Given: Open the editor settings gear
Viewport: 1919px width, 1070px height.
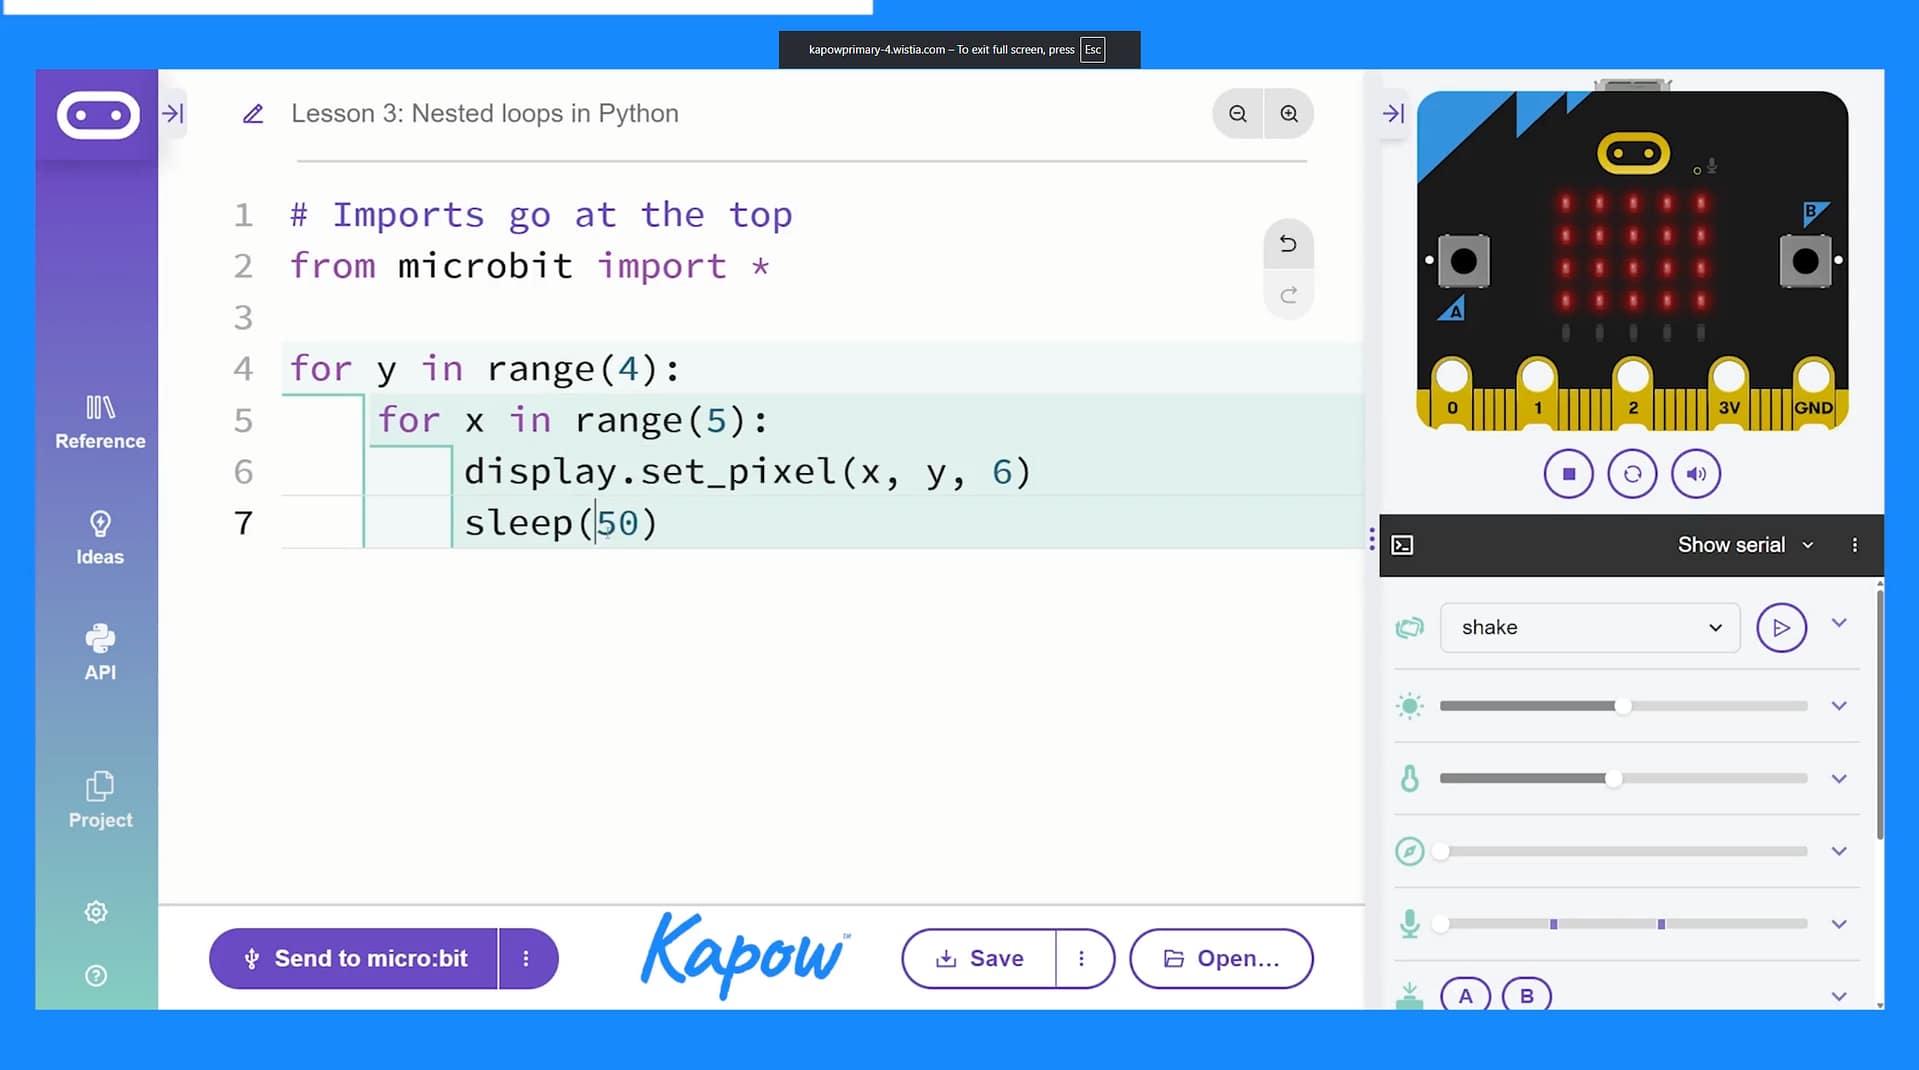Looking at the screenshot, I should pyautogui.click(x=95, y=911).
